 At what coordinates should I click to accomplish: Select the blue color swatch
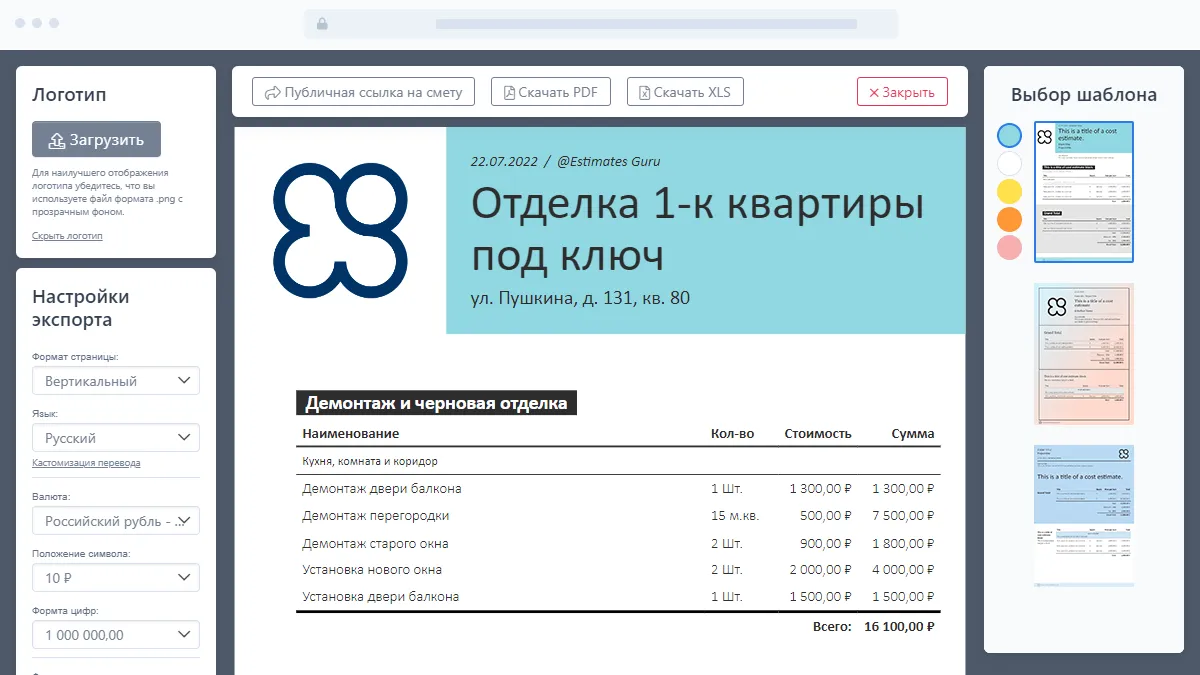[x=1010, y=135]
